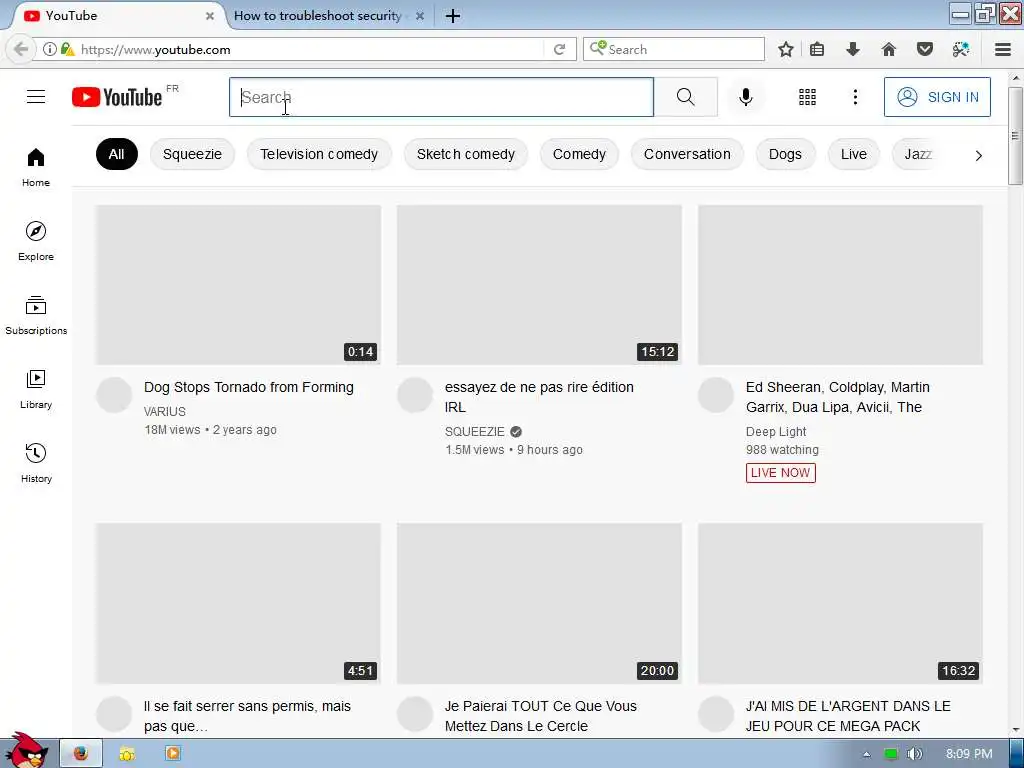Open Deep Light channel link
1024x768 pixels.
(x=776, y=432)
